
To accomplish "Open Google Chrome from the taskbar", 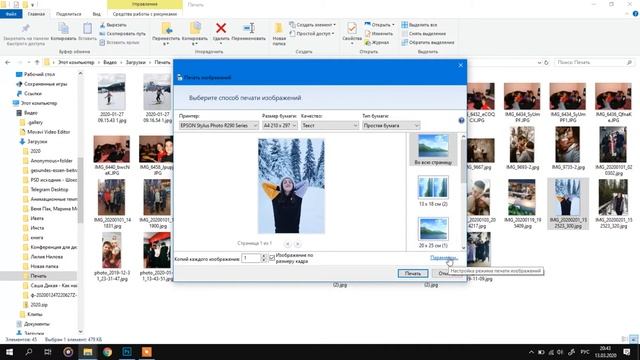I will click(x=107, y=352).
